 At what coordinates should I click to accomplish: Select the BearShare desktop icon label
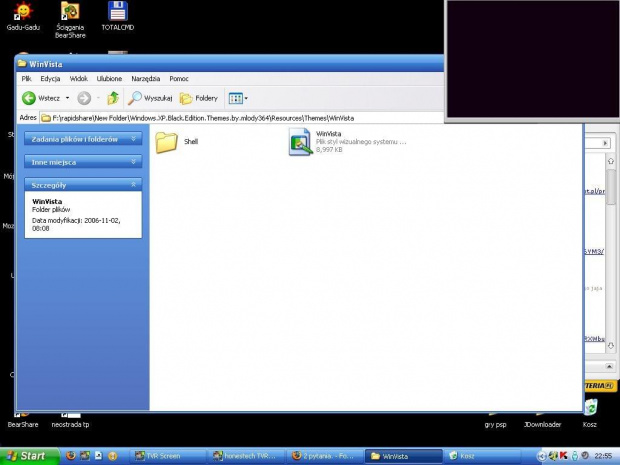[23, 424]
